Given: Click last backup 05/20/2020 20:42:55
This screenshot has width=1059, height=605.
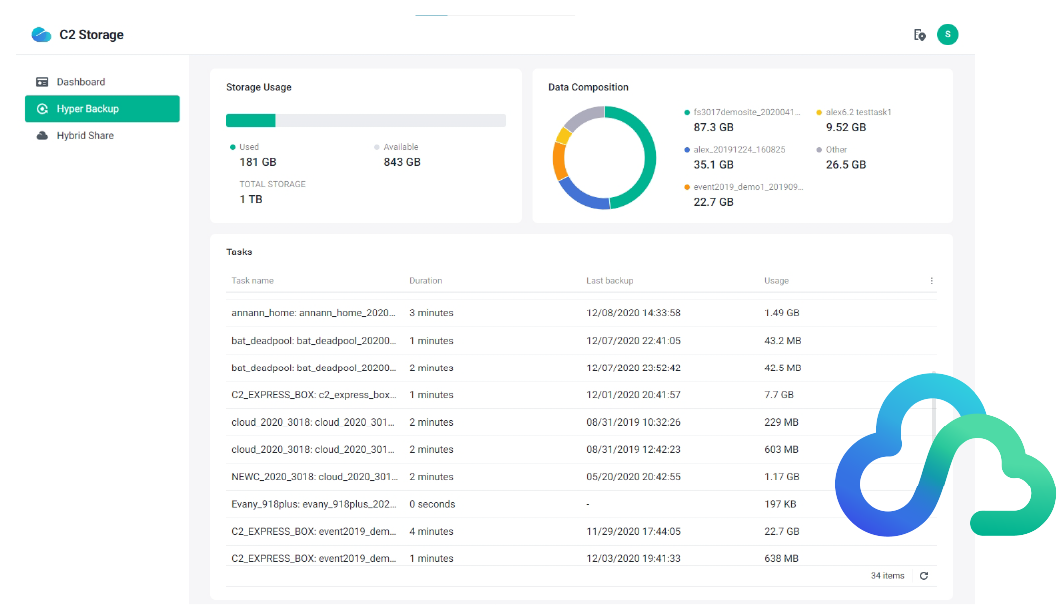Looking at the screenshot, I should coord(634,477).
